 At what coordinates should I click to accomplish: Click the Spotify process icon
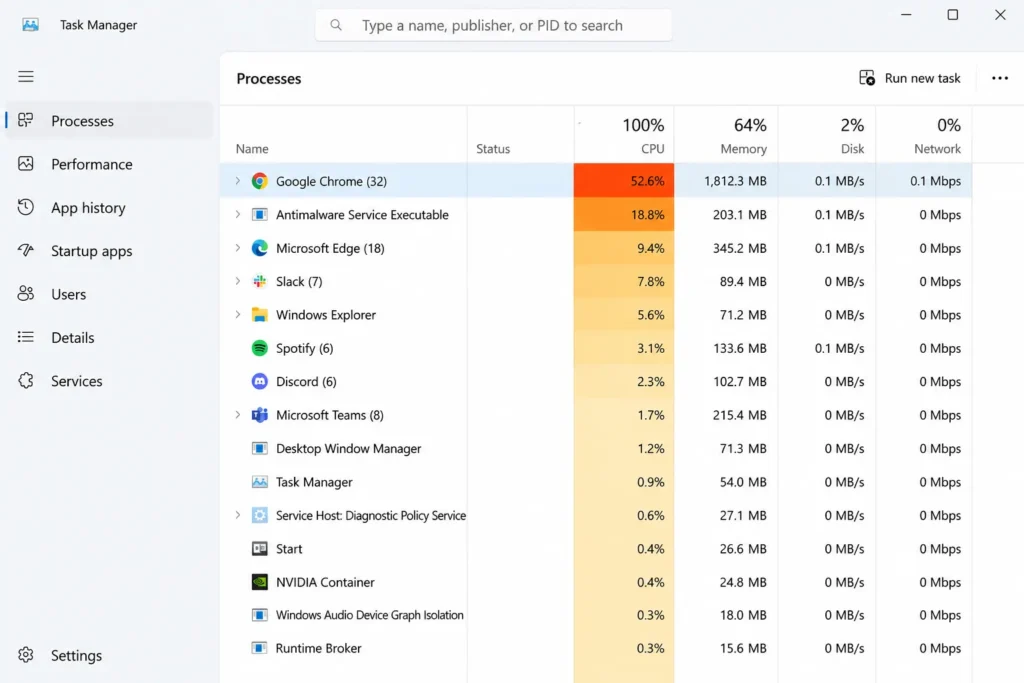[259, 348]
